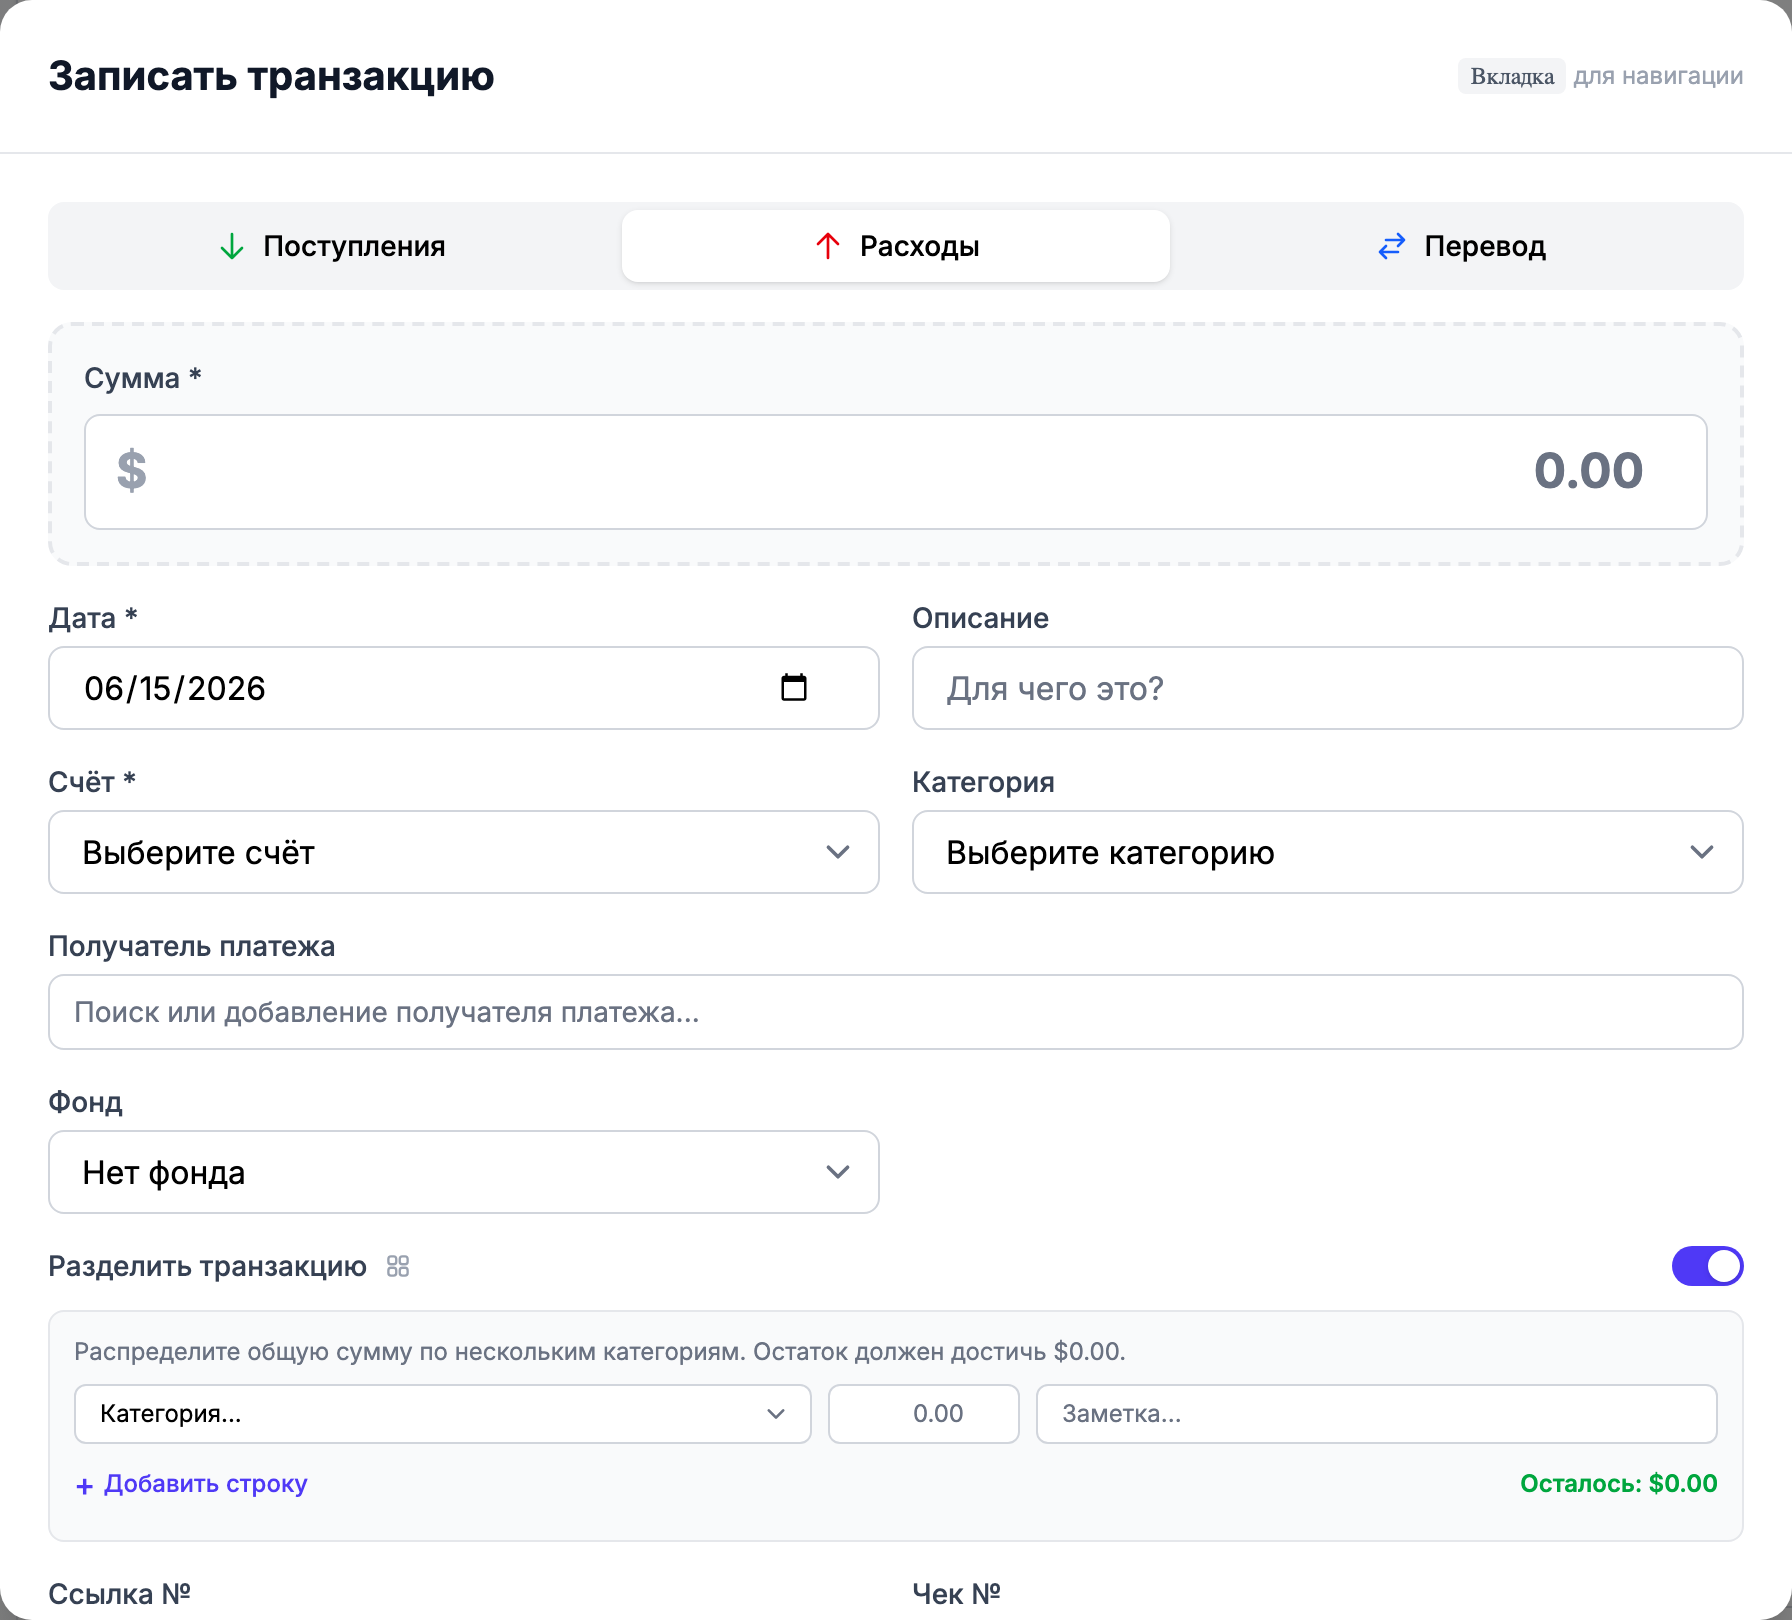The image size is (1792, 1620).
Task: Click the Описание description field
Action: (1327, 688)
